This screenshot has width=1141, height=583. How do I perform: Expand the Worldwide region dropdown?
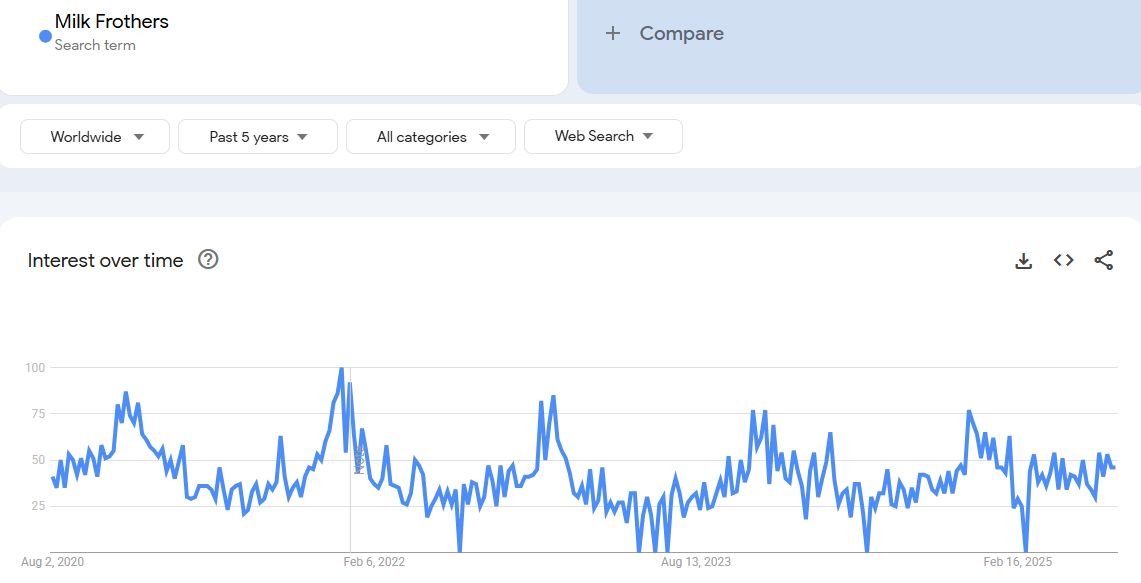96,137
